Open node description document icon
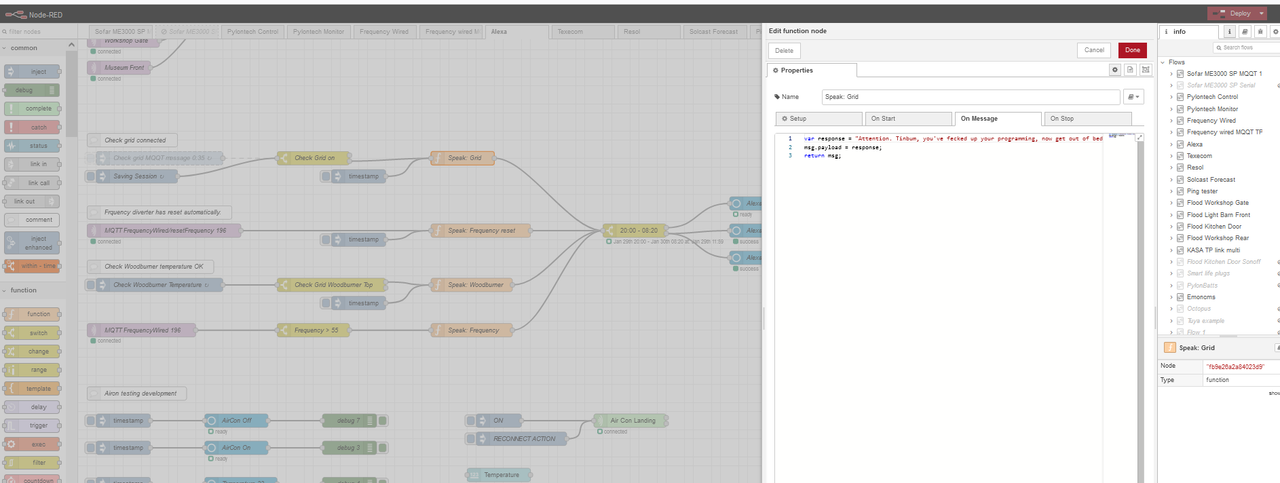This screenshot has height=483, width=1280. [x=1129, y=70]
